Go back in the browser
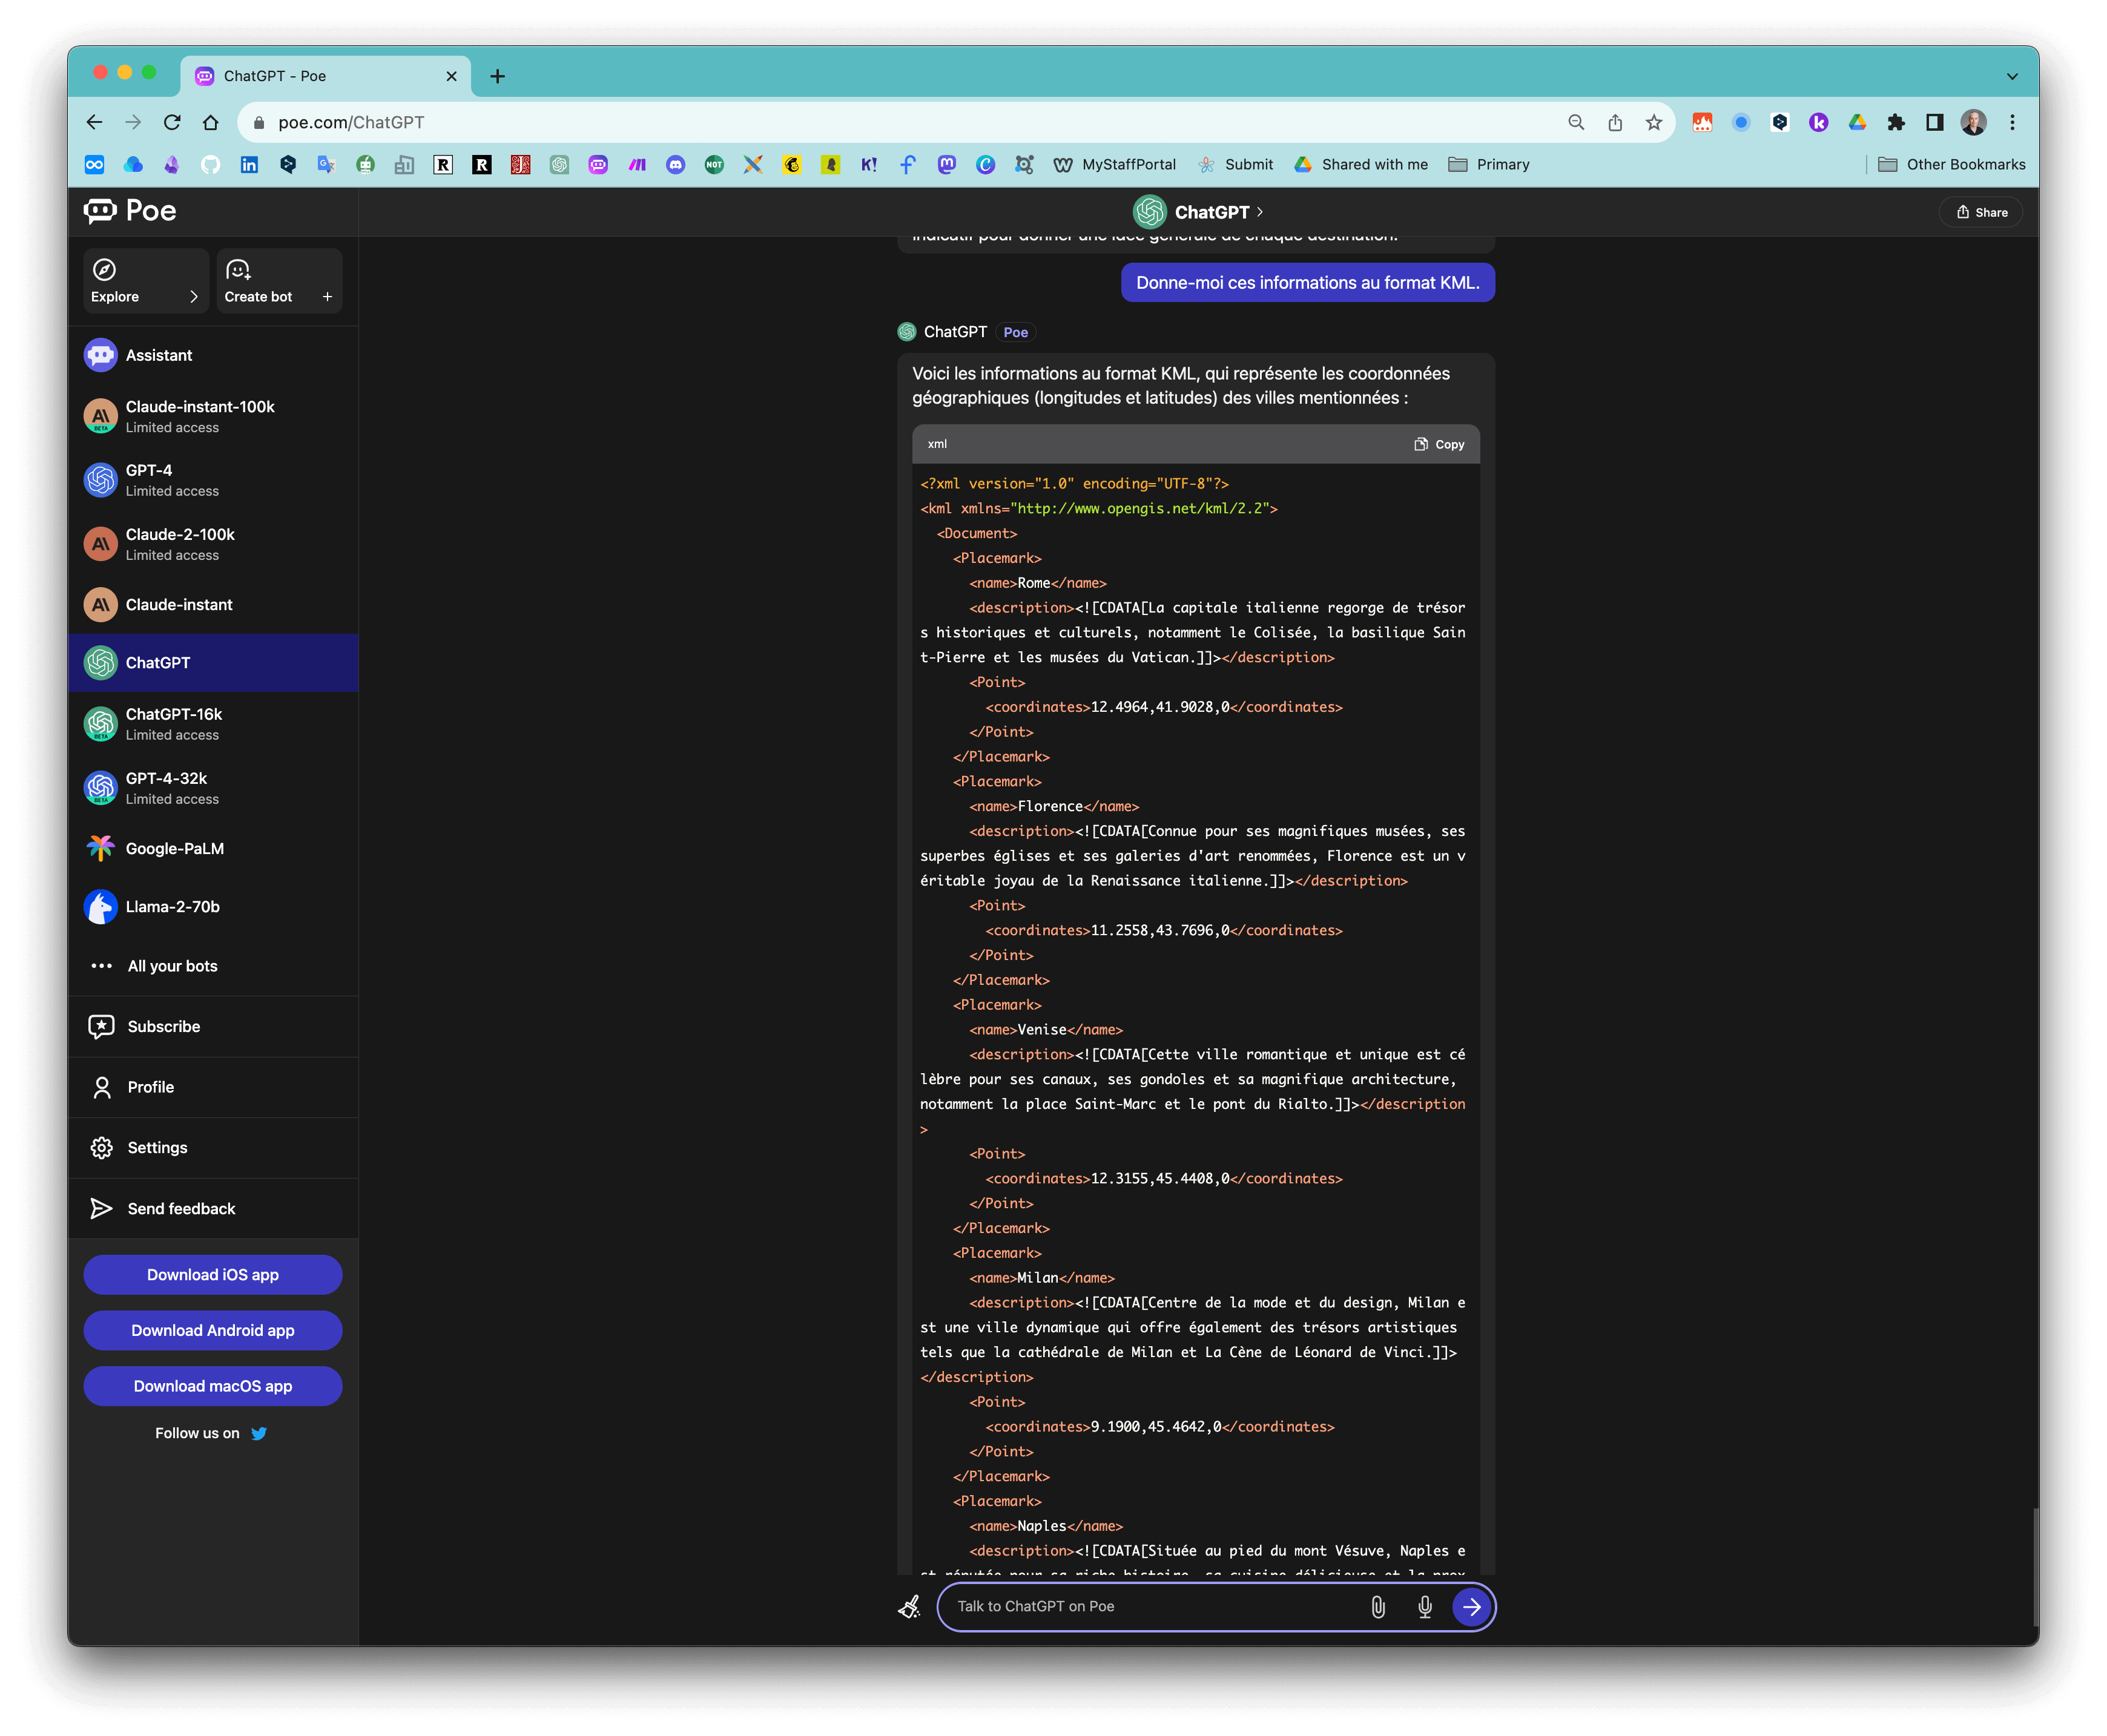The image size is (2107, 1736). coord(94,122)
